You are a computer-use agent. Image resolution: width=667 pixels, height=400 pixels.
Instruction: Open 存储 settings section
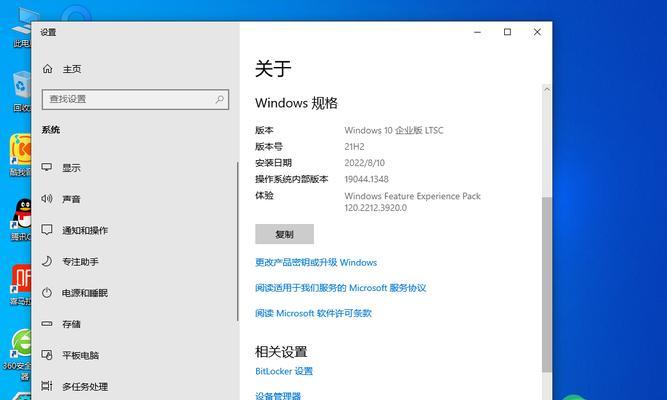pyautogui.click(x=71, y=324)
